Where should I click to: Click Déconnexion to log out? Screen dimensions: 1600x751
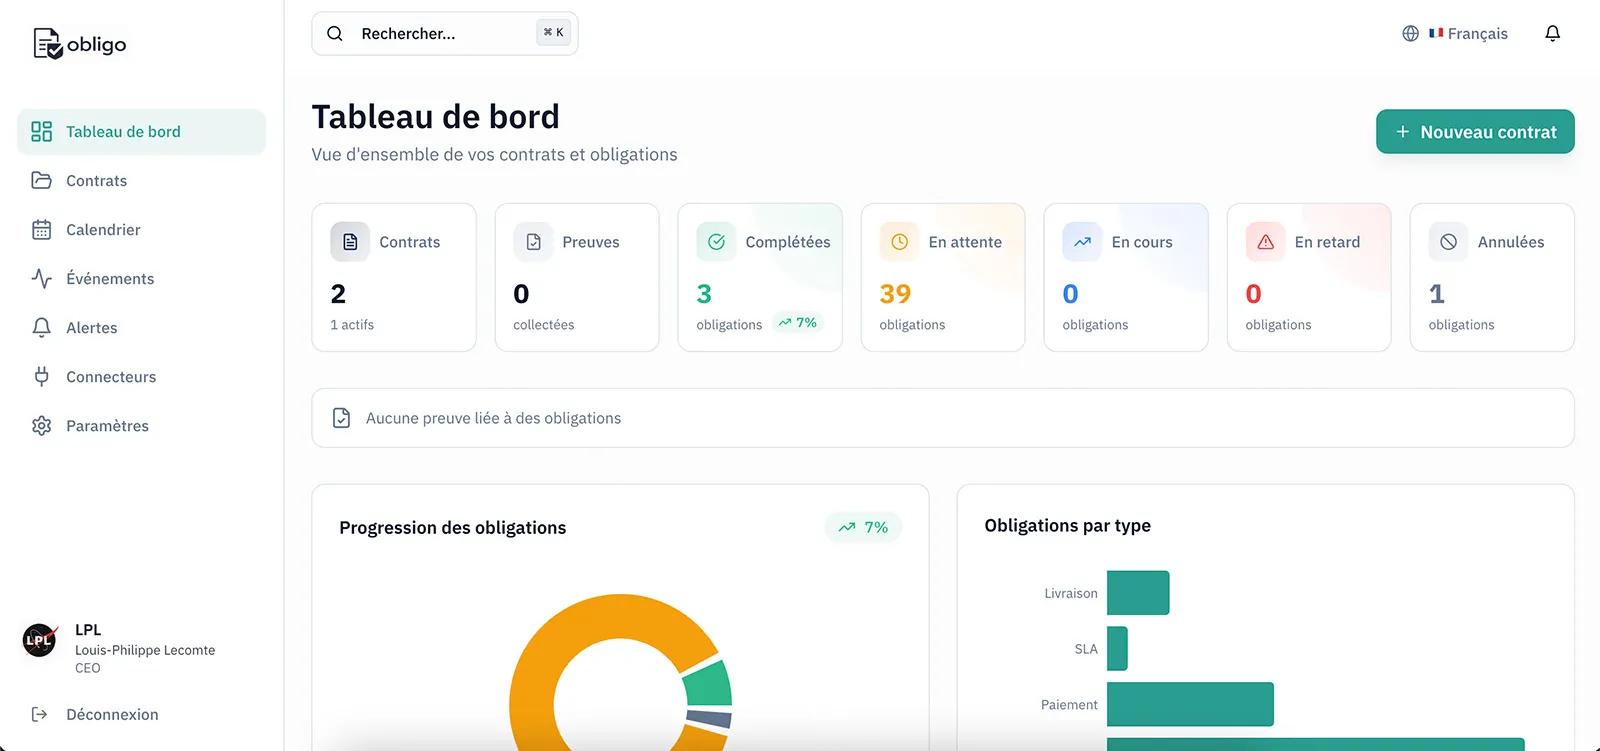pyautogui.click(x=111, y=715)
